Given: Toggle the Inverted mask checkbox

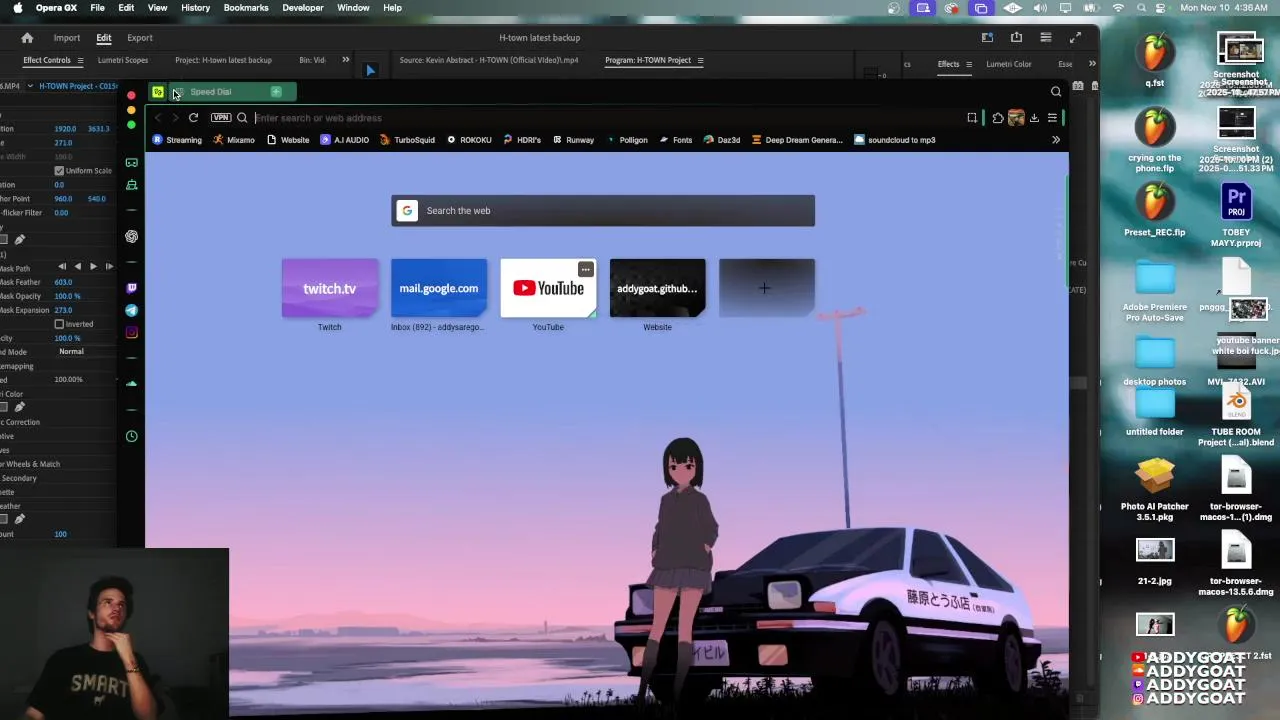Looking at the screenshot, I should (x=59, y=324).
